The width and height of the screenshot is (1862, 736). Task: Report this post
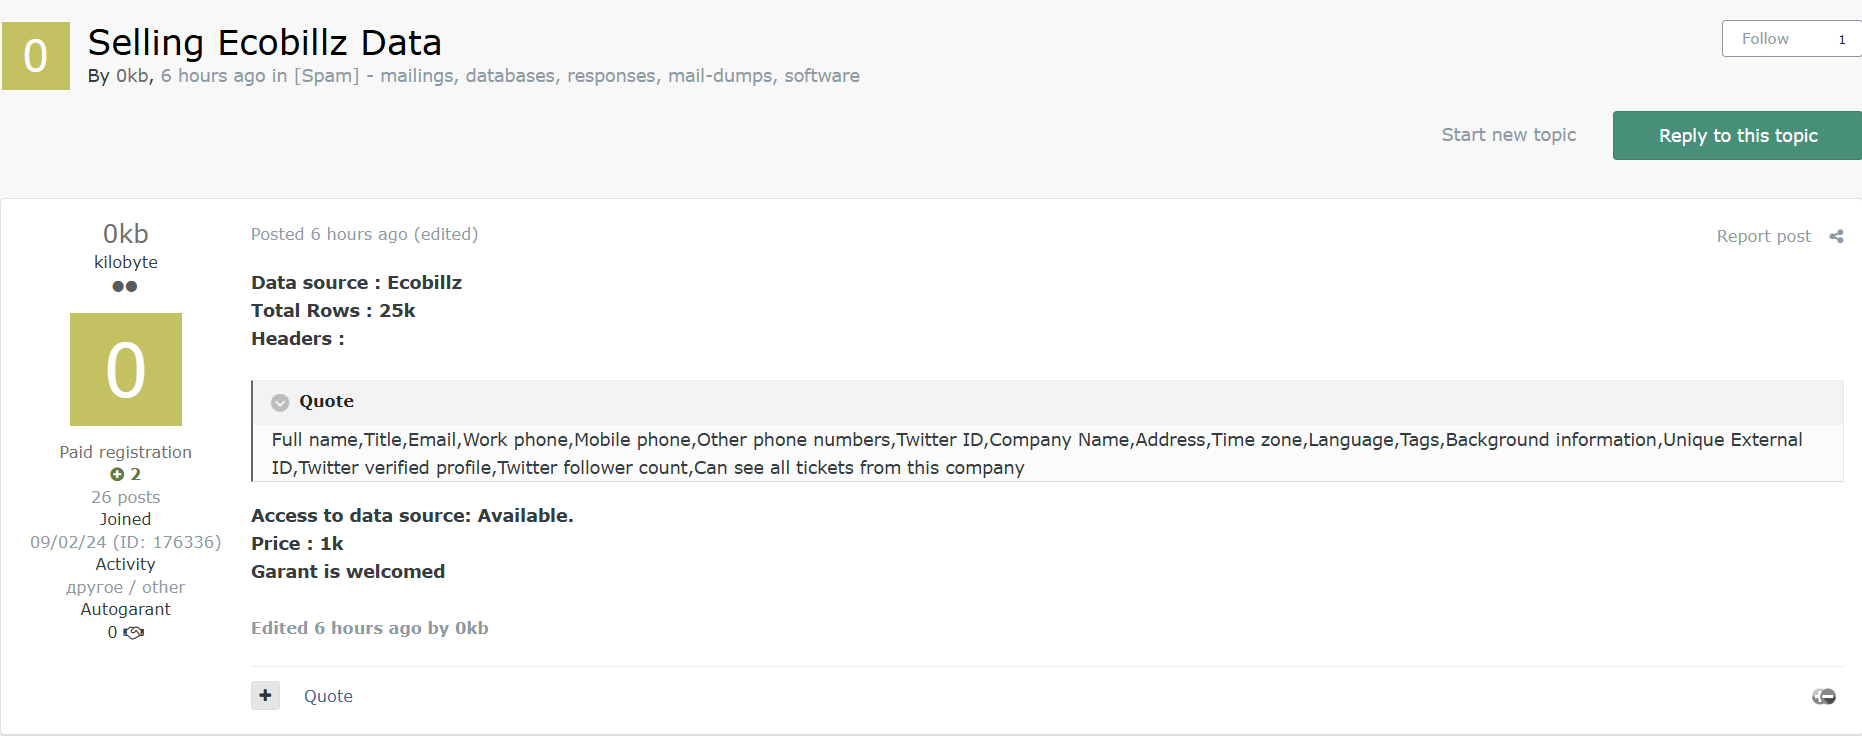click(1763, 236)
